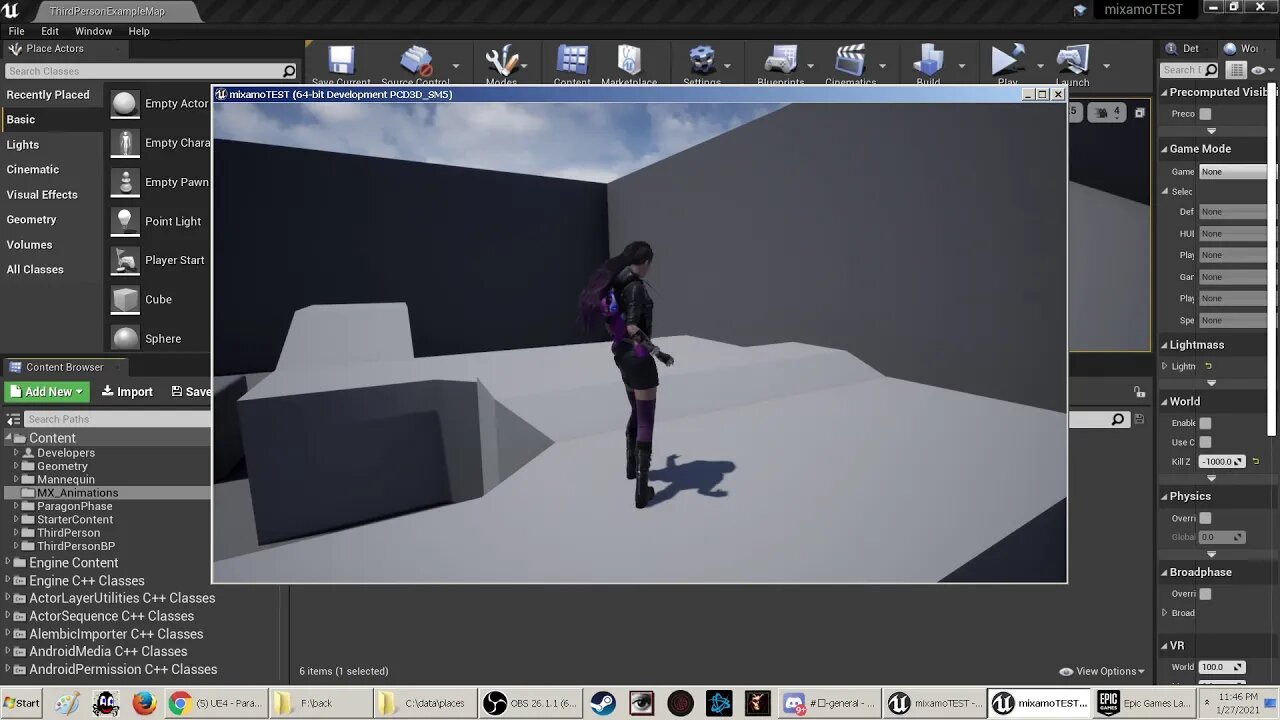Click the details visibility eye icon

pyautogui.click(x=1256, y=70)
